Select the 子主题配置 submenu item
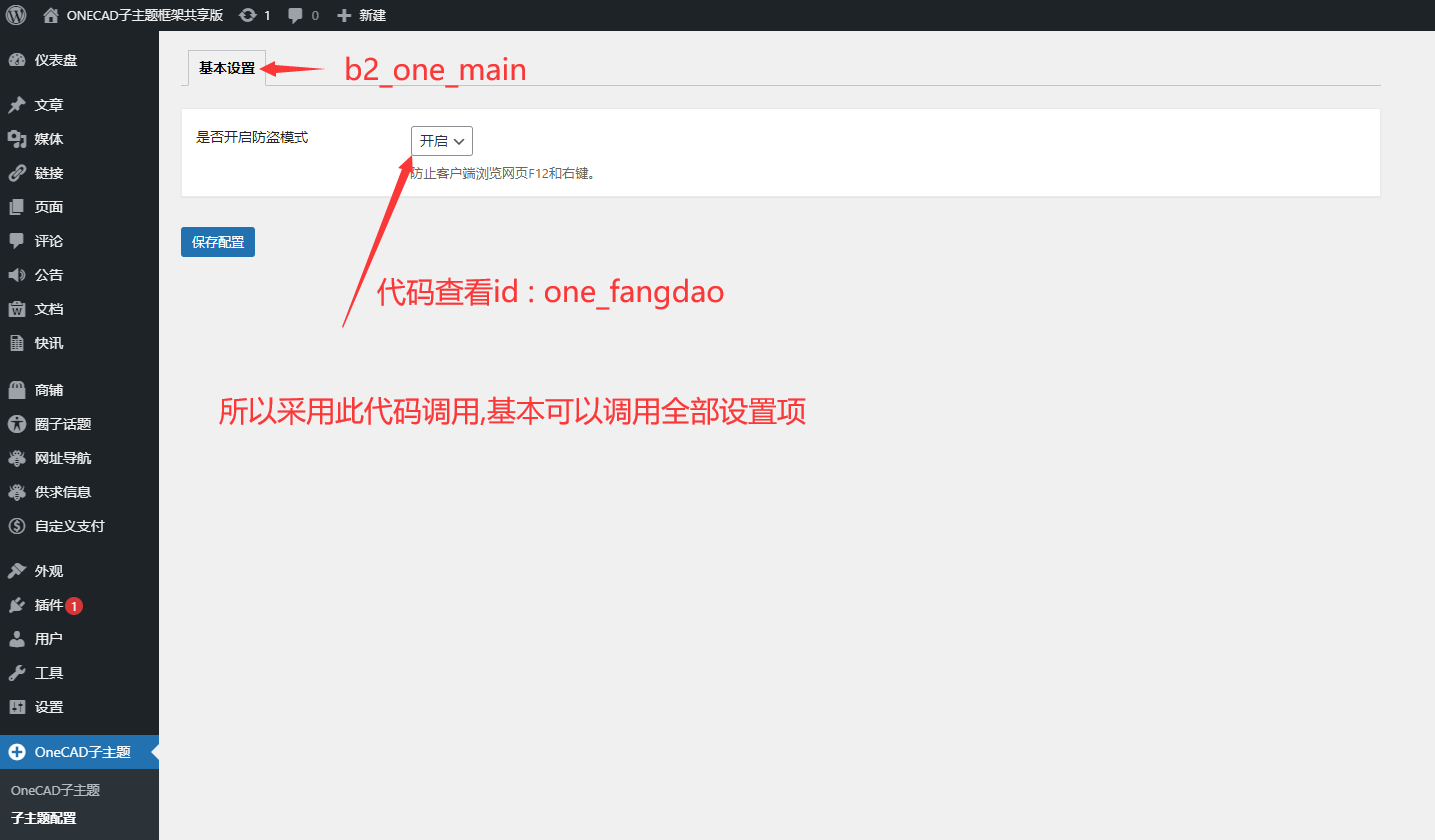 [x=43, y=818]
